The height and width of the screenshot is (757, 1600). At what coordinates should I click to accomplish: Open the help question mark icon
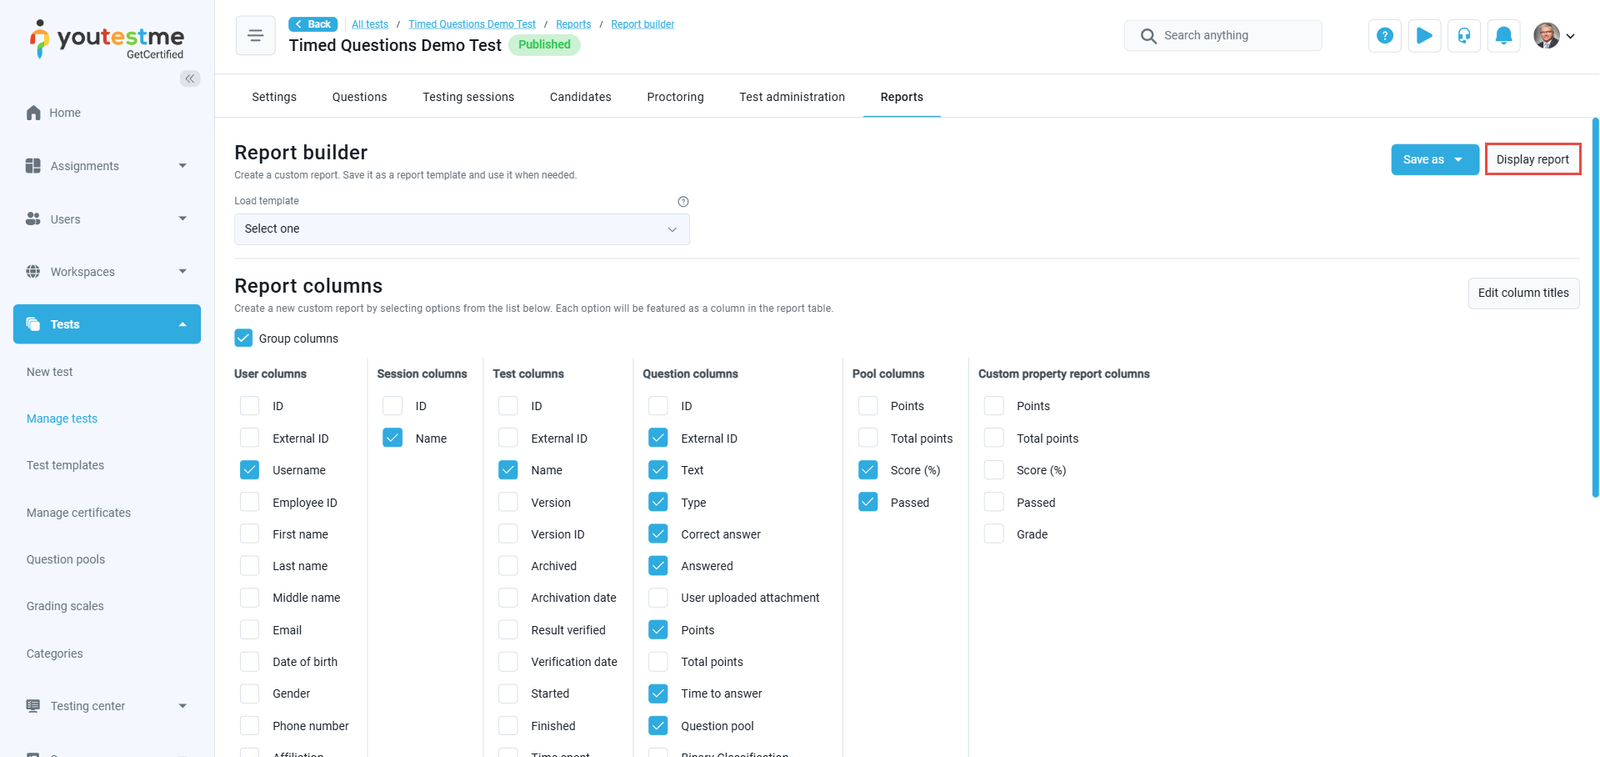[1384, 36]
